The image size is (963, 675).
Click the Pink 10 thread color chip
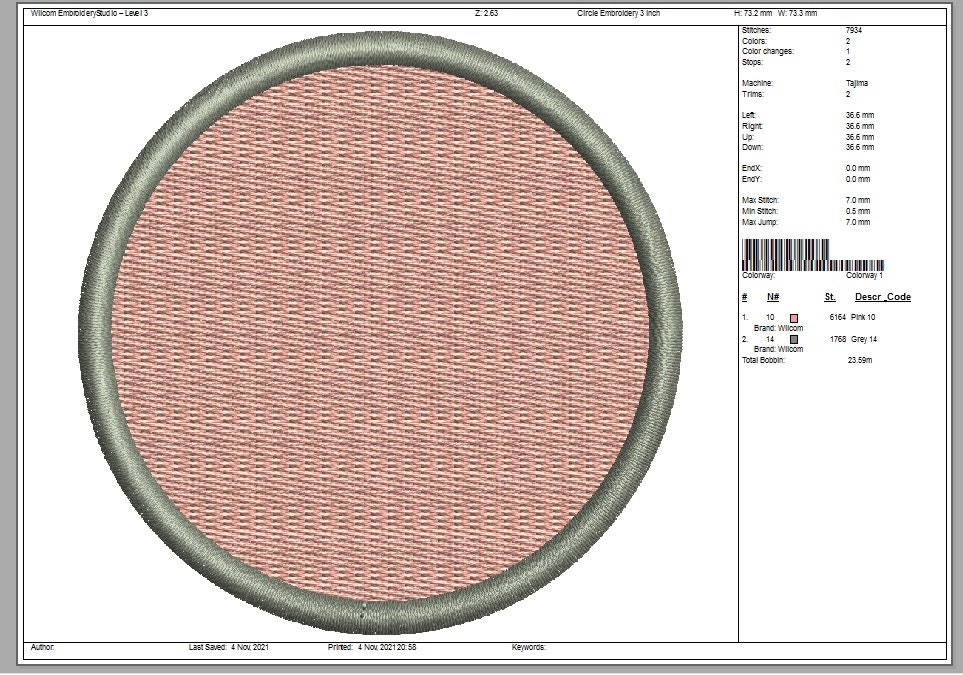click(795, 317)
